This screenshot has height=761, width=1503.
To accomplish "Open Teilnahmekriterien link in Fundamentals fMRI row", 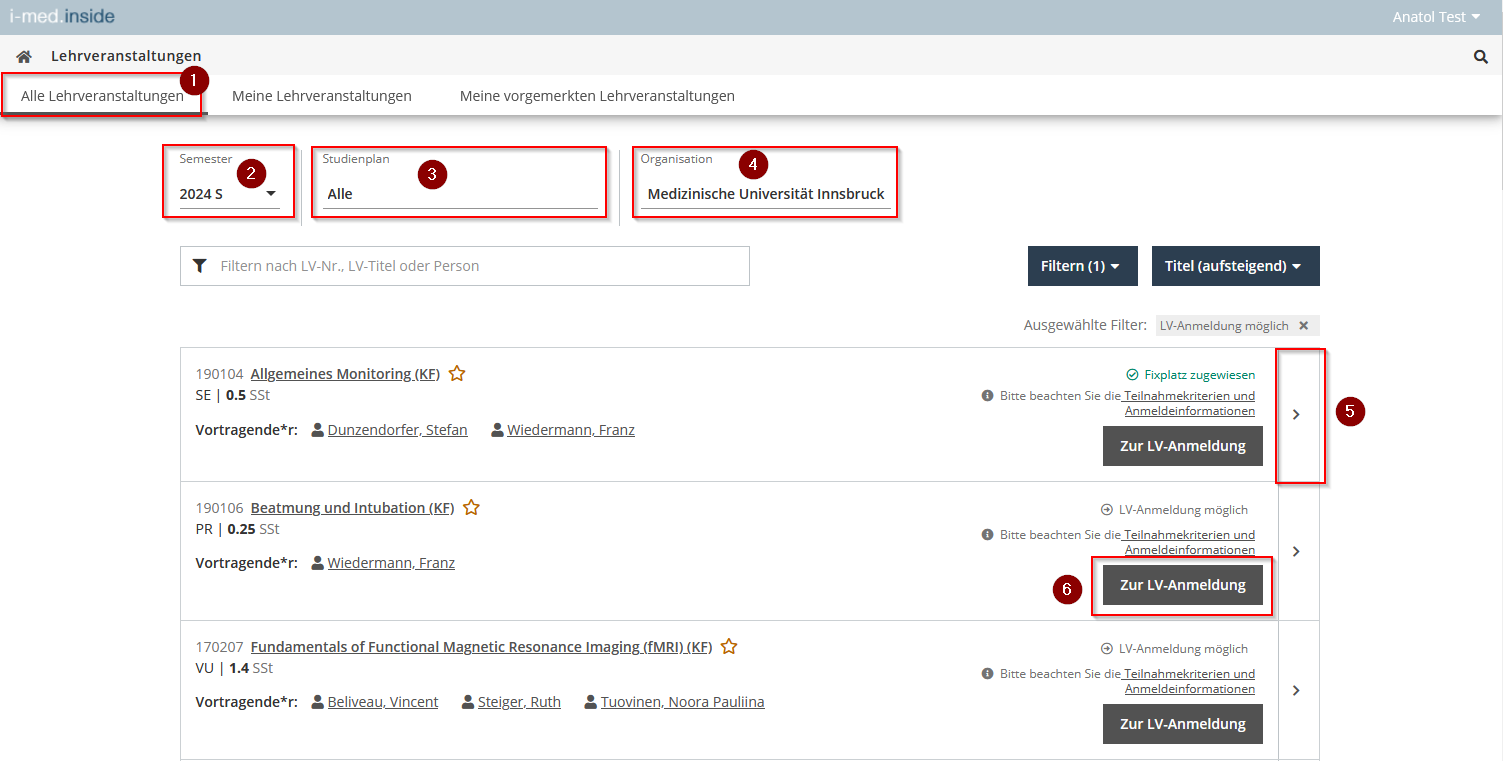I will pos(1189,681).
